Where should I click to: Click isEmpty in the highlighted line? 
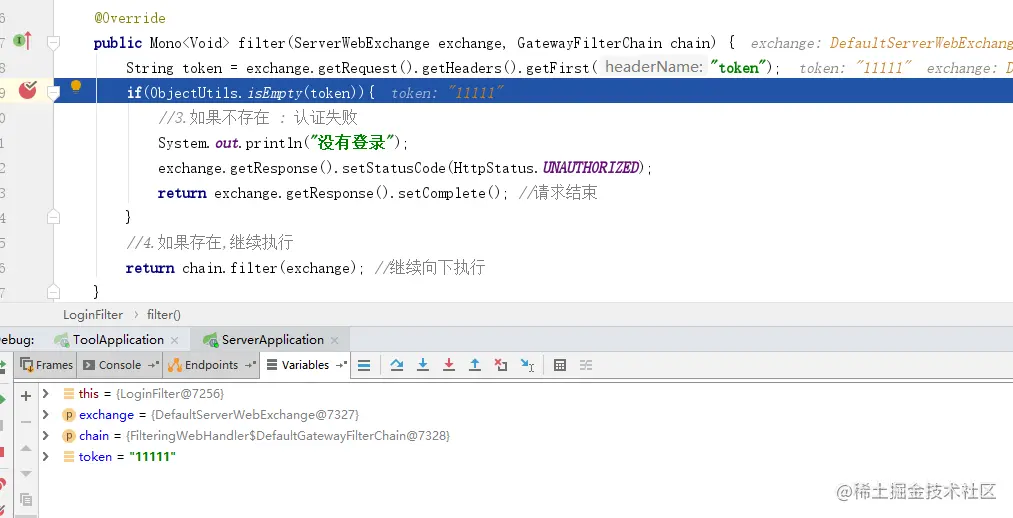point(275,93)
